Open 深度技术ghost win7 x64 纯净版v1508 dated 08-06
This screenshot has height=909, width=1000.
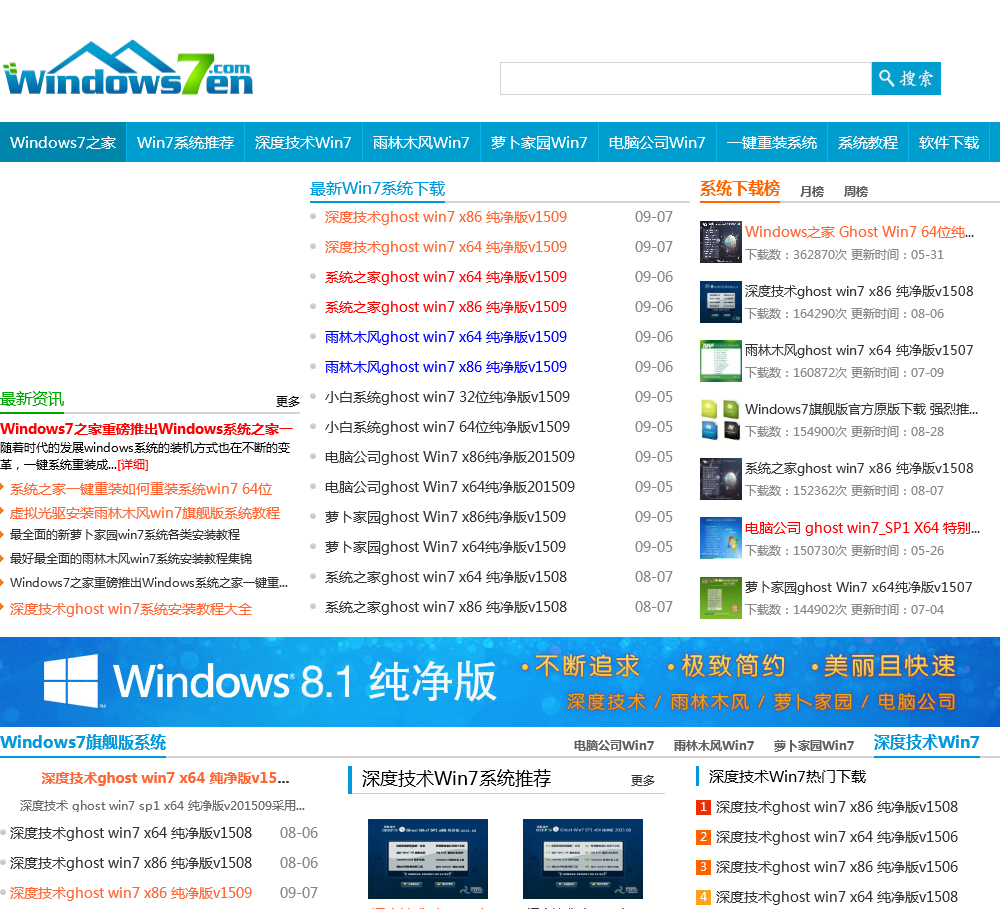coord(131,833)
